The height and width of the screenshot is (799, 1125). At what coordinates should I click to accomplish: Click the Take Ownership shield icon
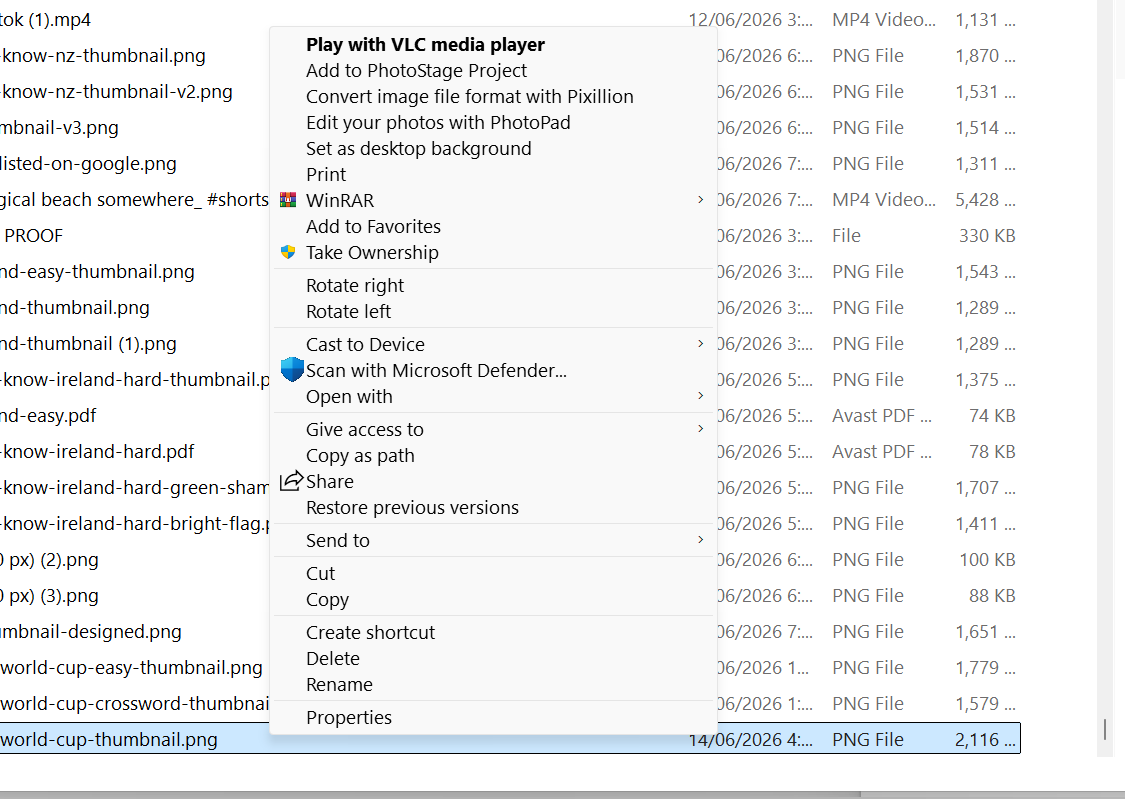288,252
